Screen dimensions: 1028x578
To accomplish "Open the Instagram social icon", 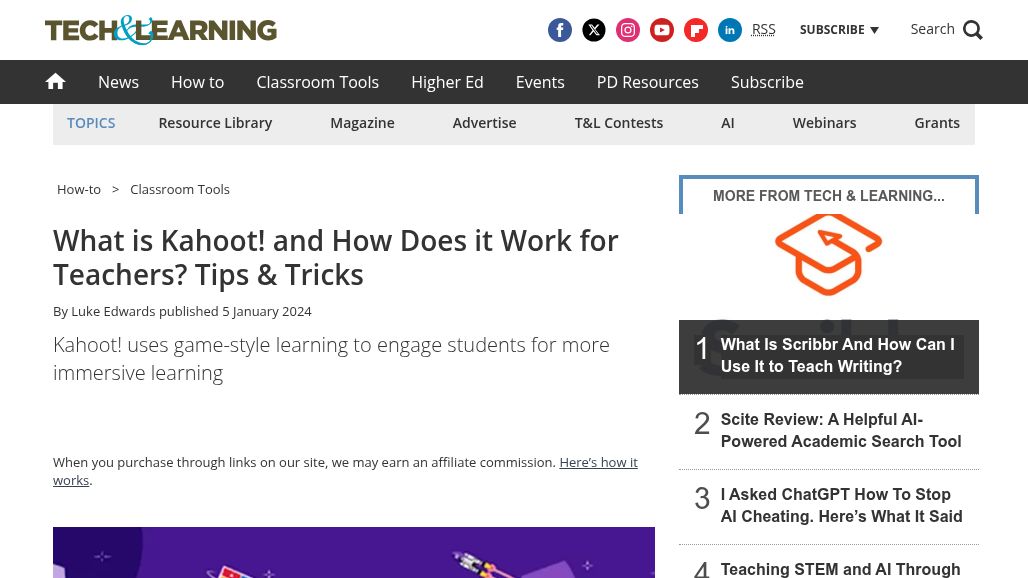I will [627, 30].
